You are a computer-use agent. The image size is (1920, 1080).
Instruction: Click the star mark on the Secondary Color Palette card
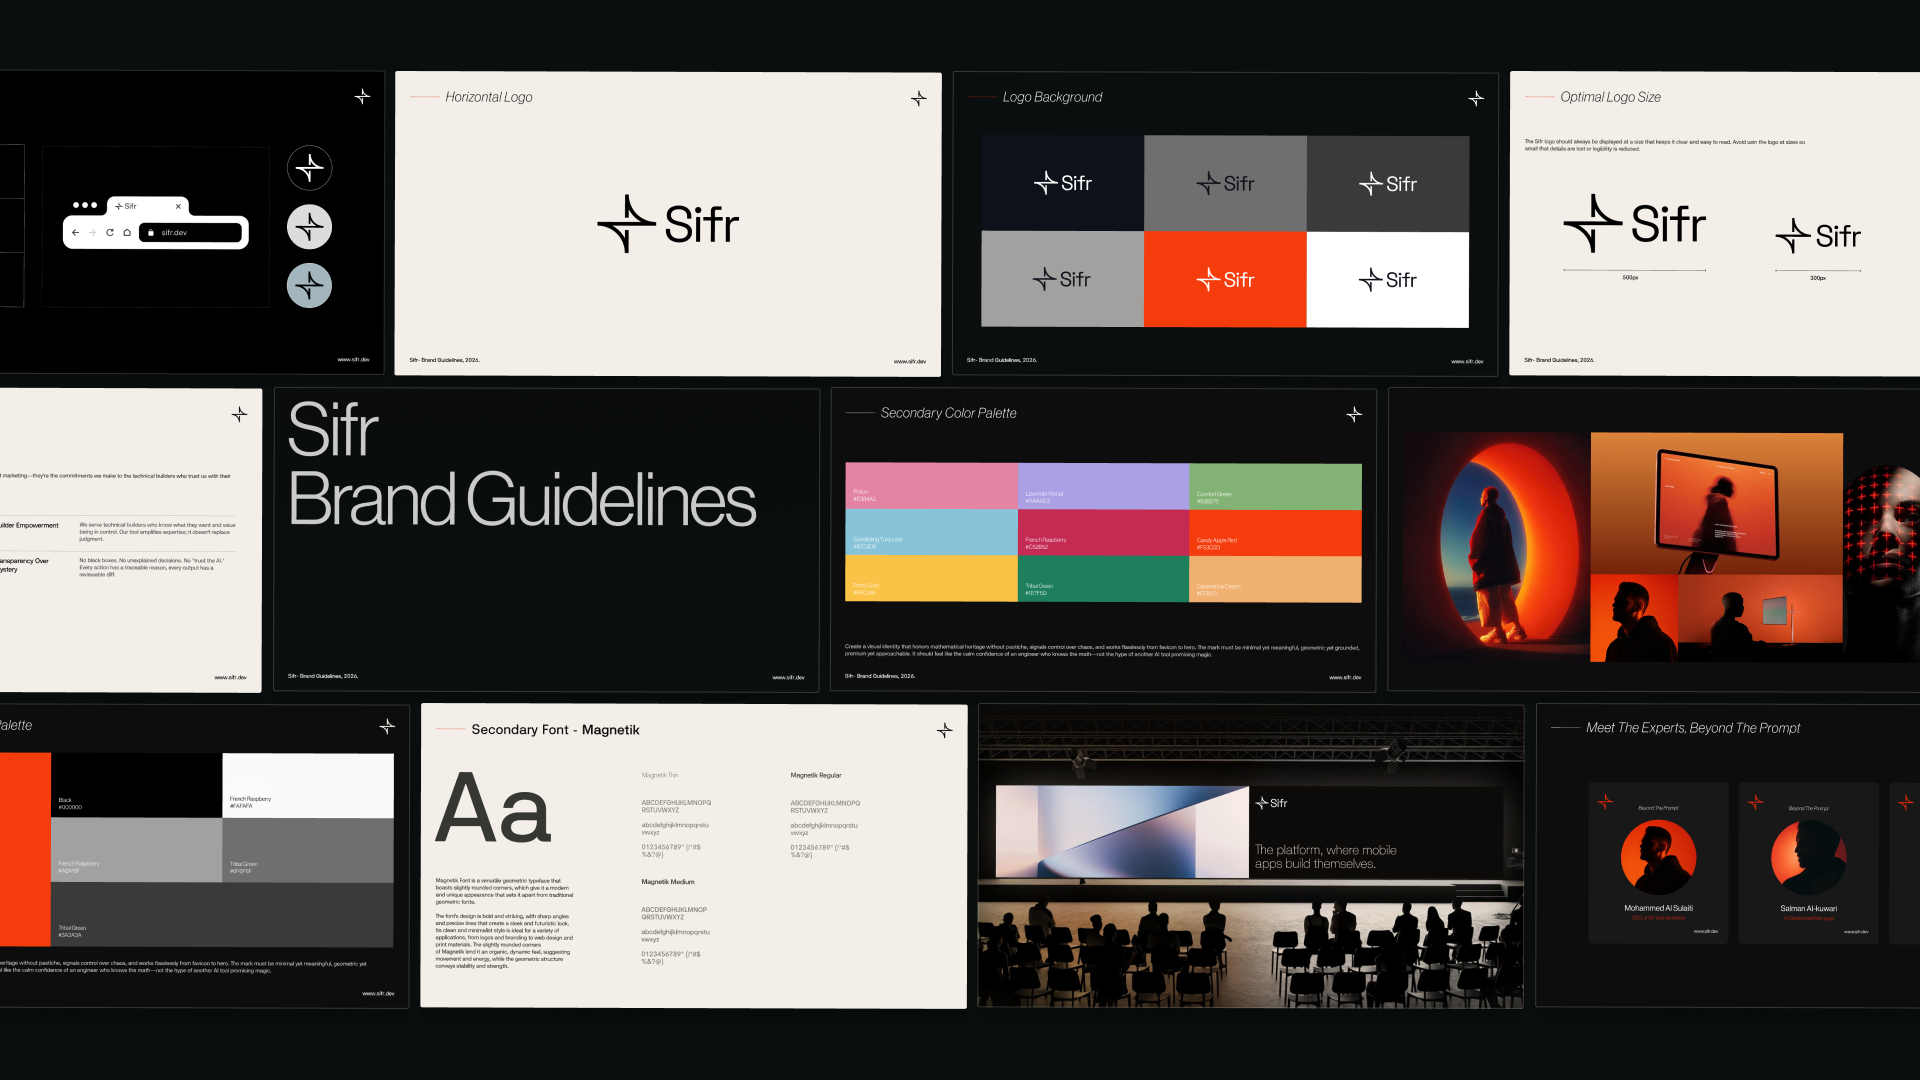pyautogui.click(x=1354, y=414)
